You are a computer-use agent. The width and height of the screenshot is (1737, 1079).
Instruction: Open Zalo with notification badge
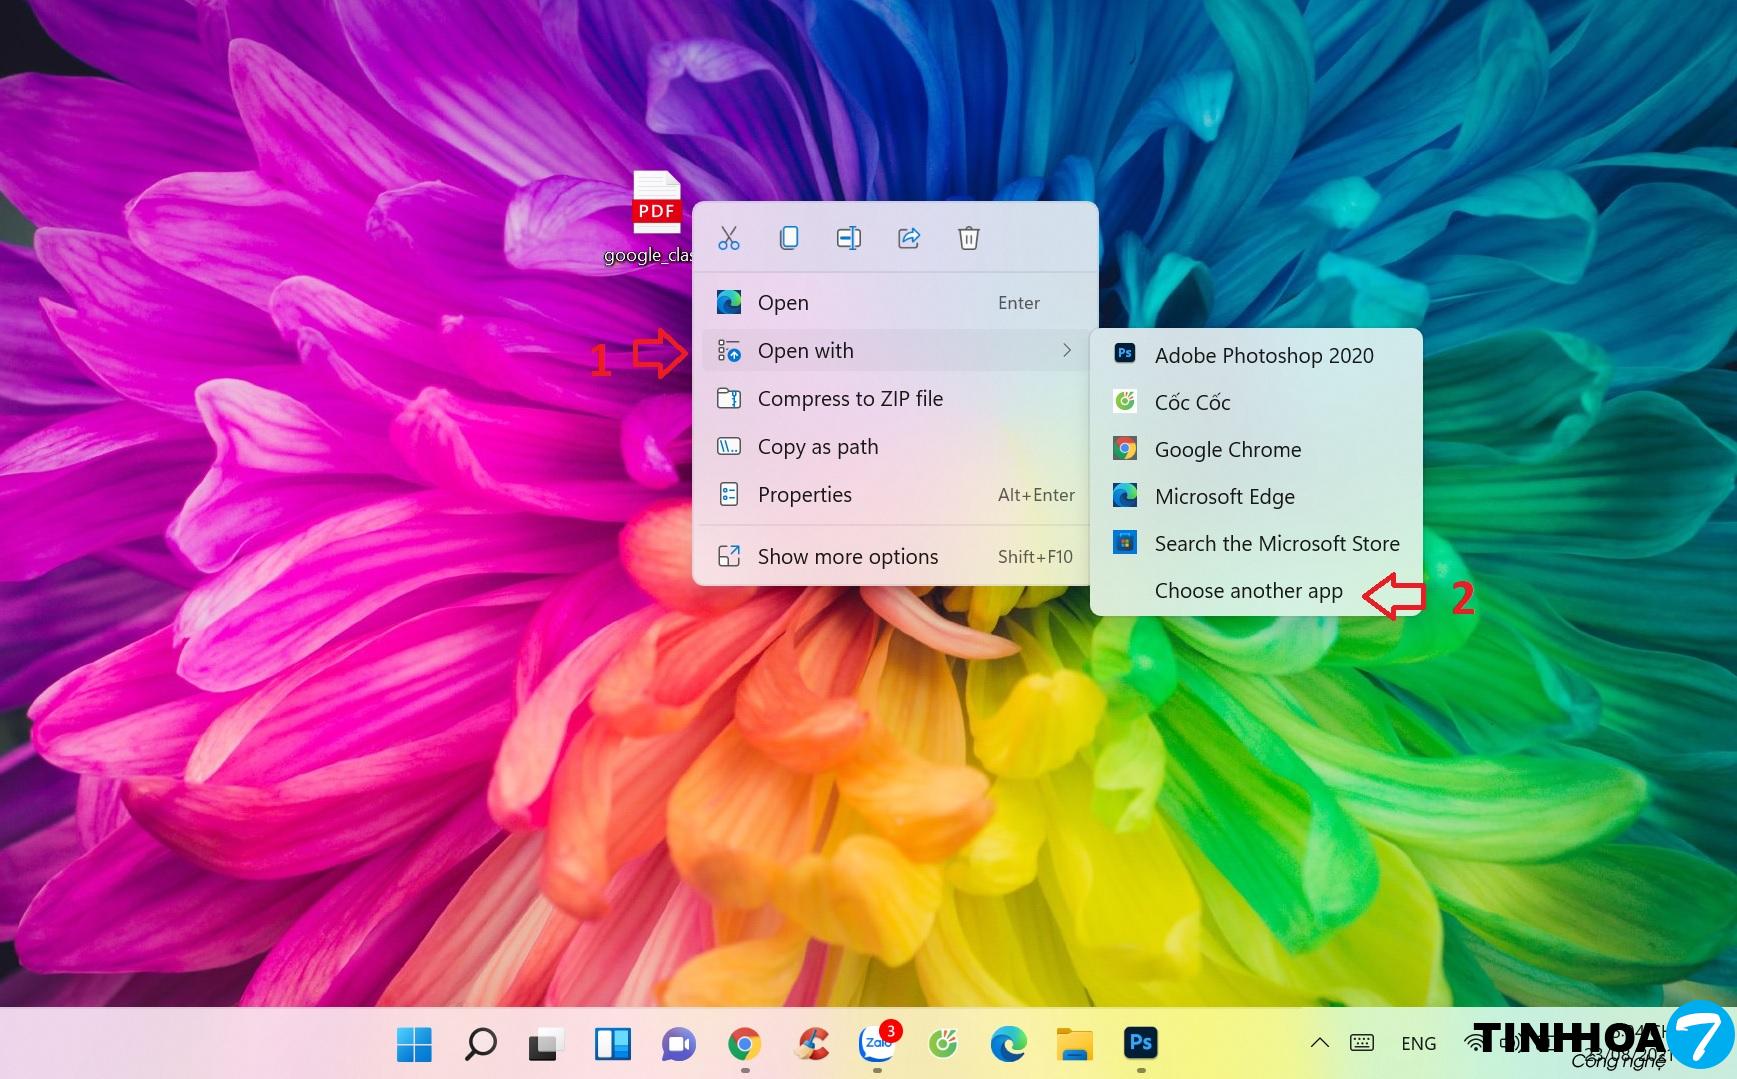877,1044
